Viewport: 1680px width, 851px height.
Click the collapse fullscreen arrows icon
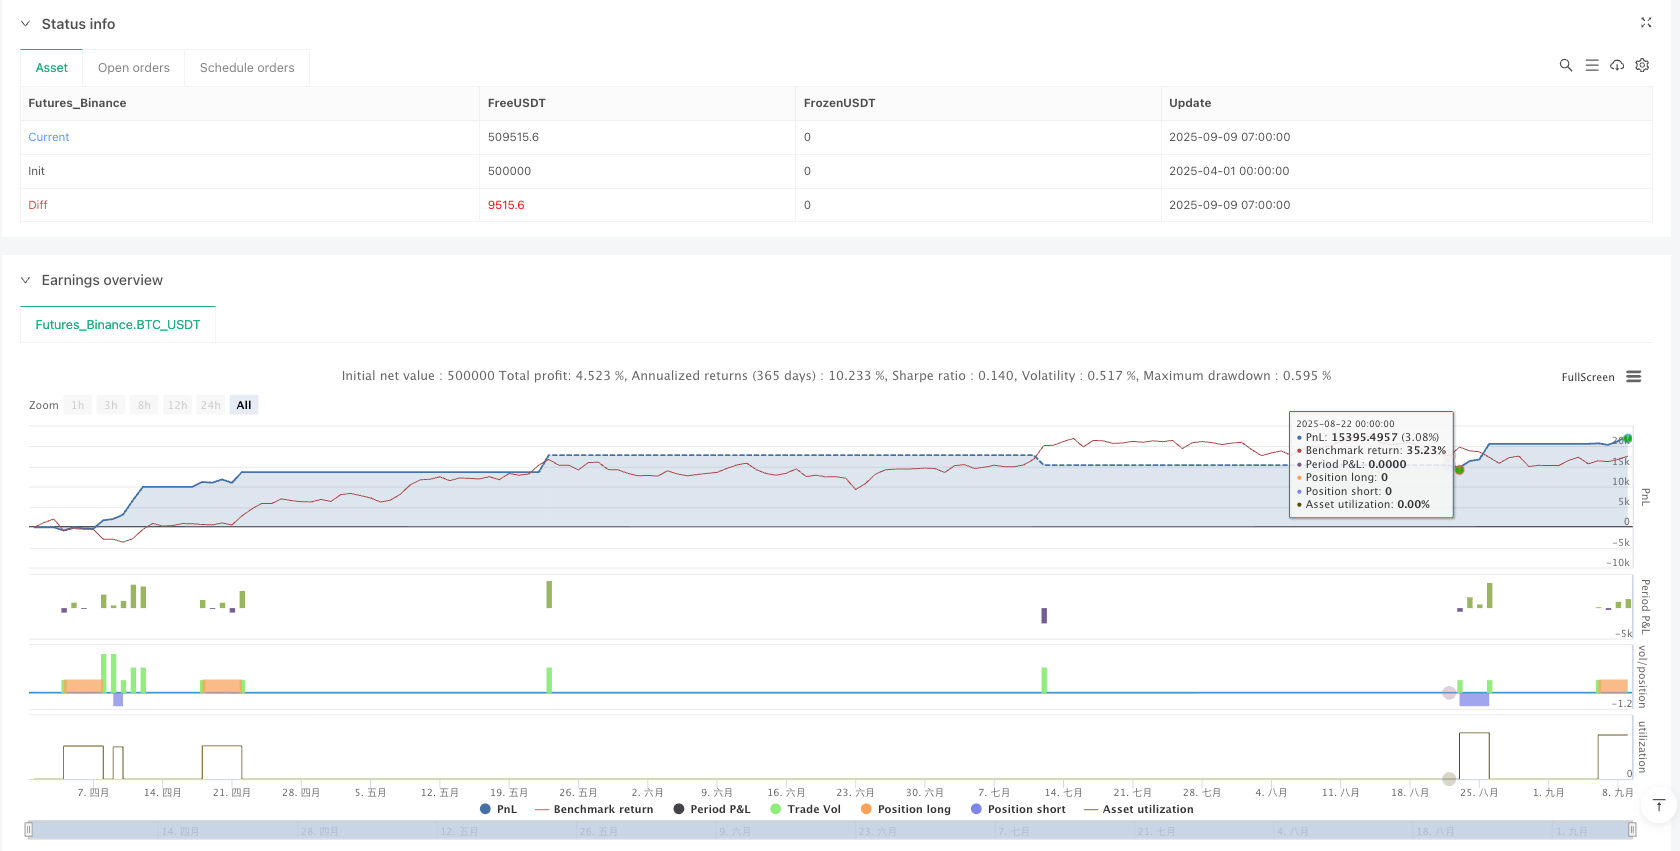click(1646, 23)
